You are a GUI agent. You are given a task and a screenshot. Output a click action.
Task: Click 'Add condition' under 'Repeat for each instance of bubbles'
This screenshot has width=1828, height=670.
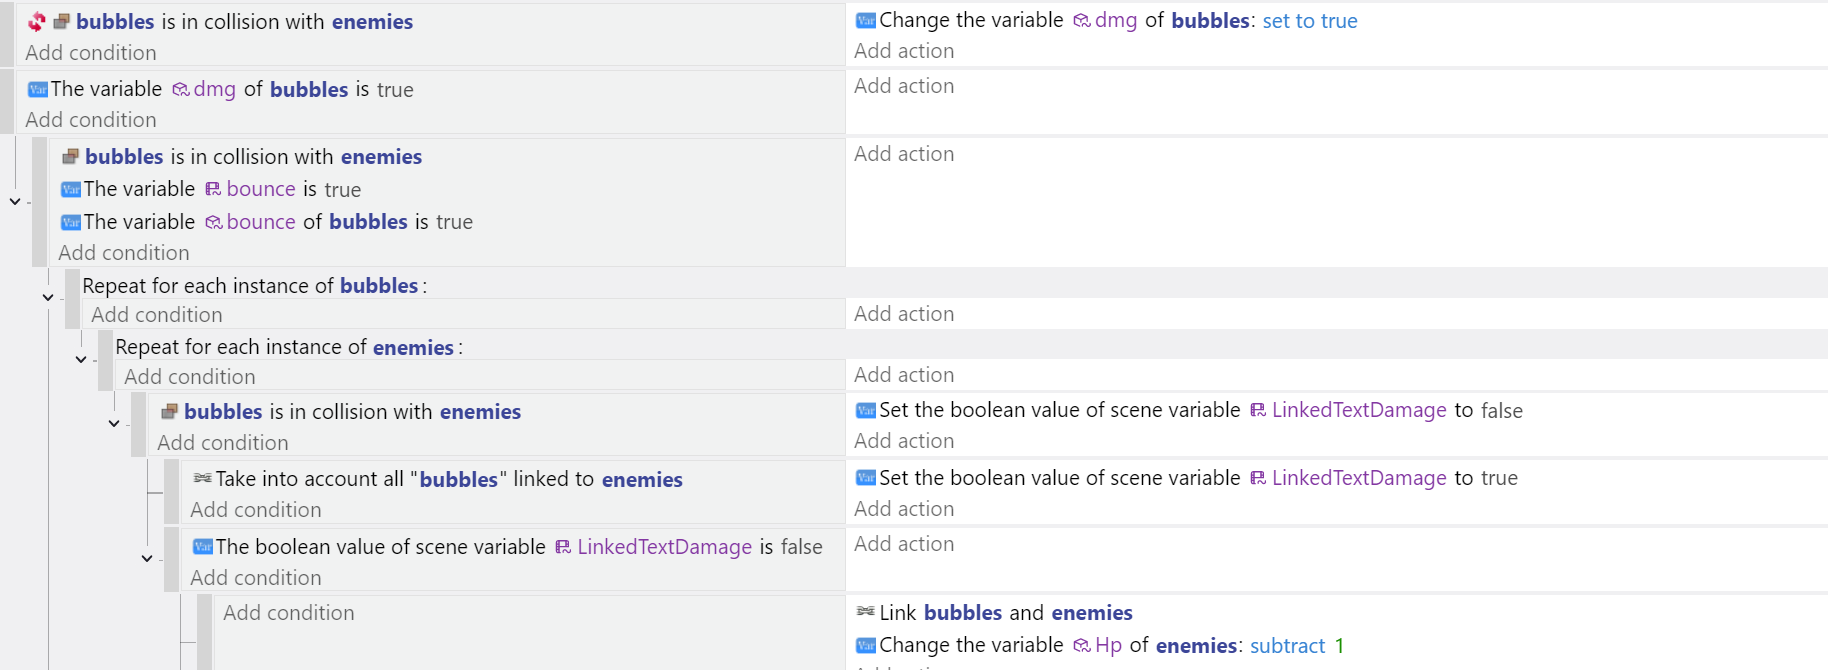pyautogui.click(x=157, y=315)
